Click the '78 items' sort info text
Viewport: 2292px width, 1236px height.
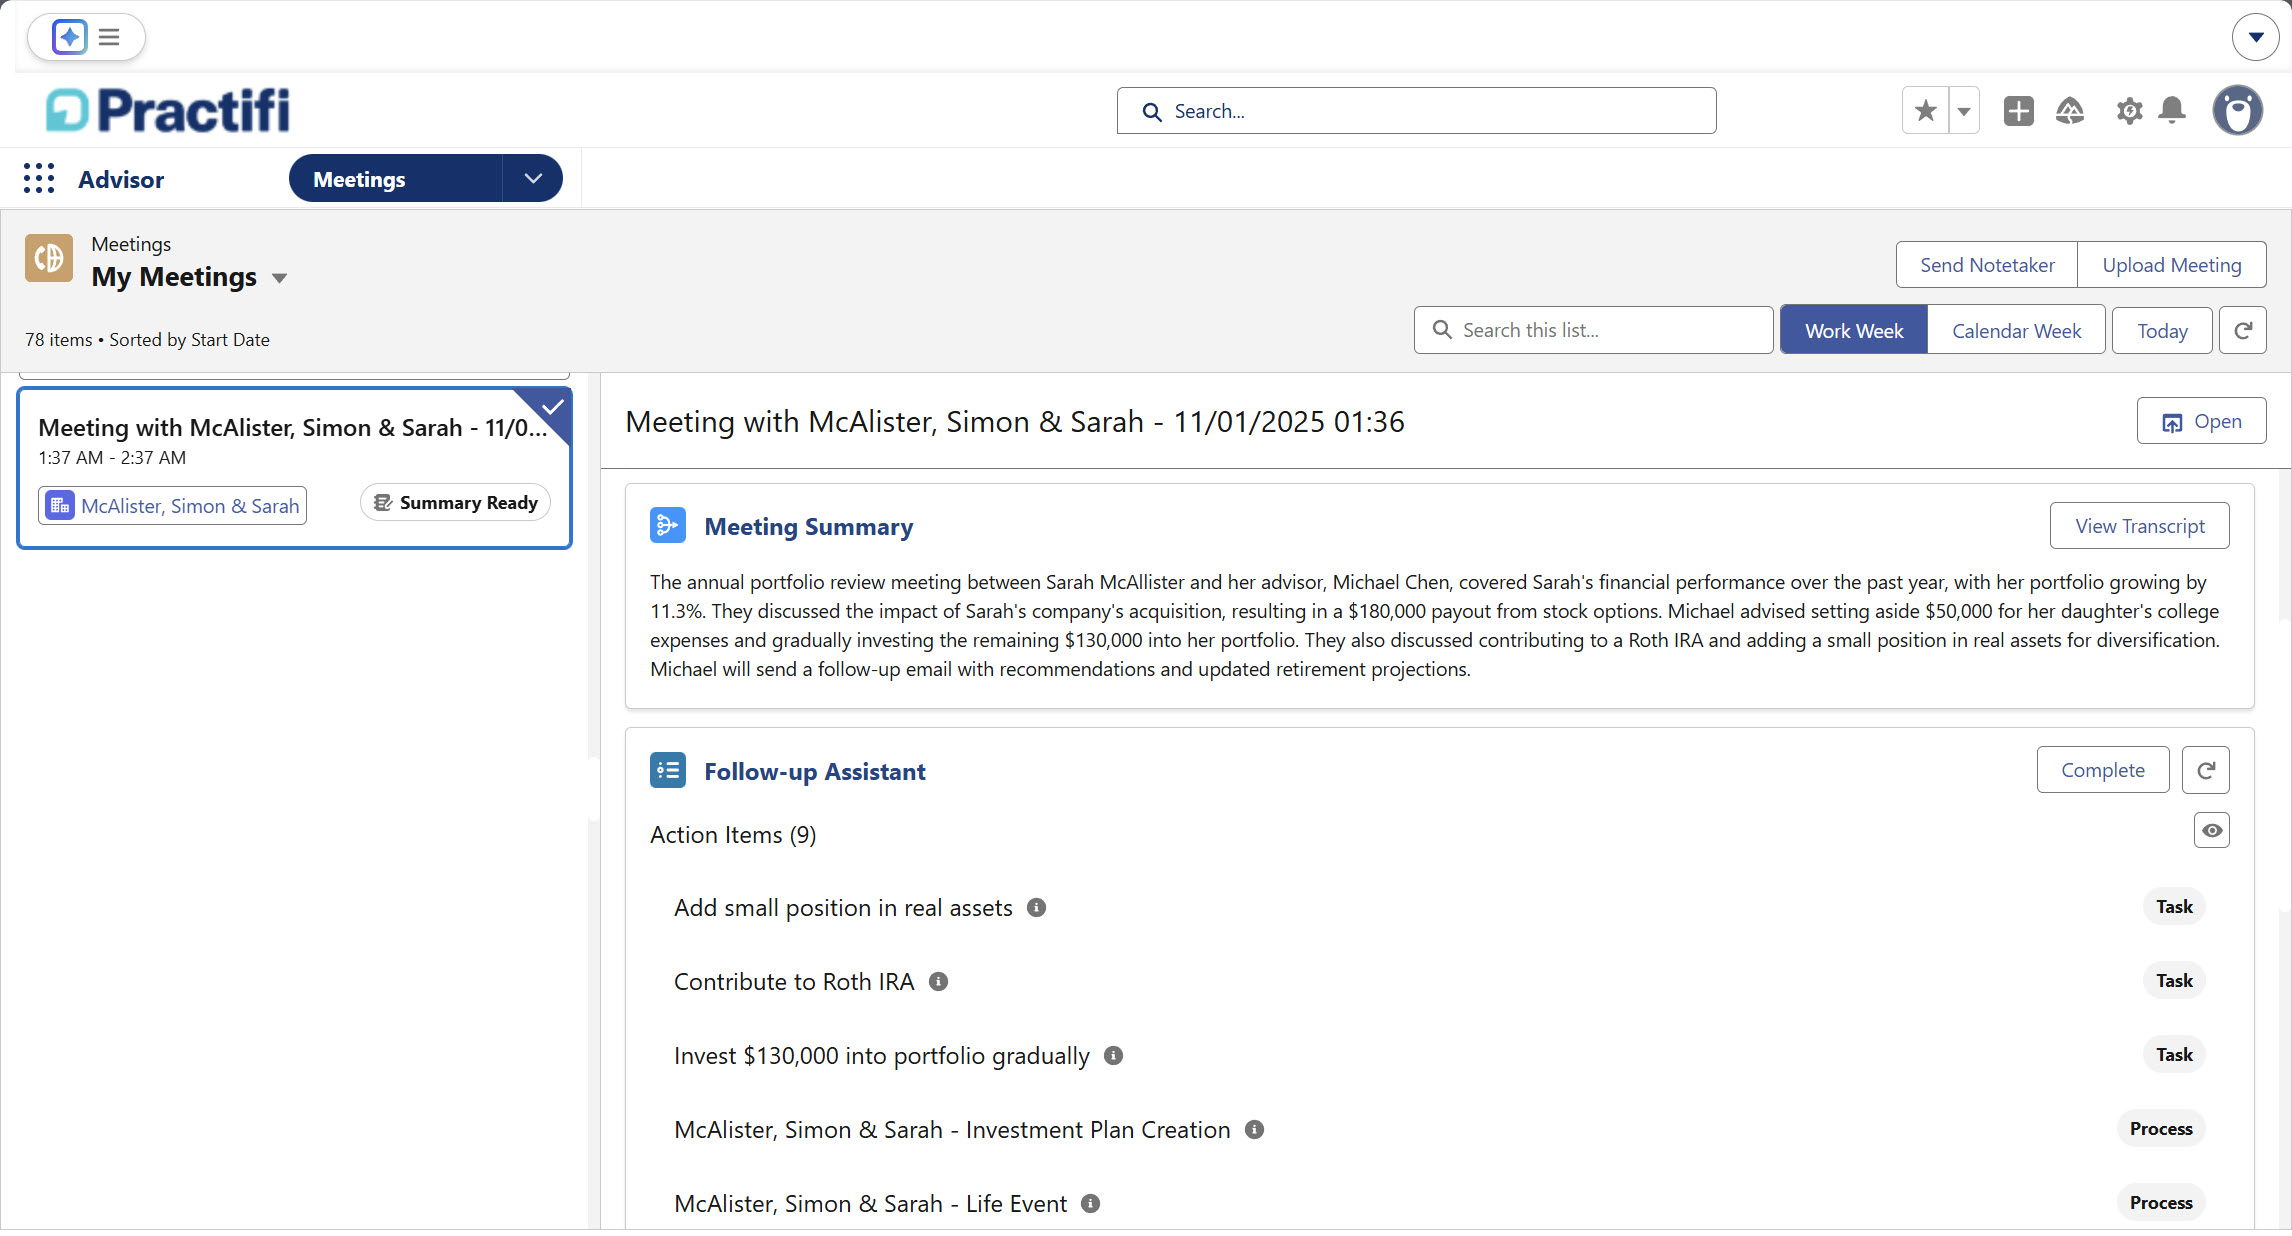pyautogui.click(x=147, y=340)
